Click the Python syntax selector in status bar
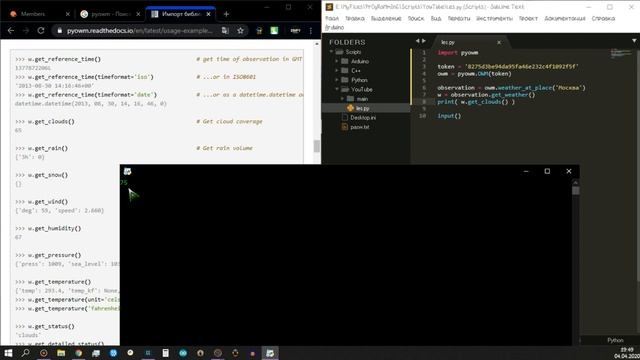The width and height of the screenshot is (640, 360). click(615, 340)
